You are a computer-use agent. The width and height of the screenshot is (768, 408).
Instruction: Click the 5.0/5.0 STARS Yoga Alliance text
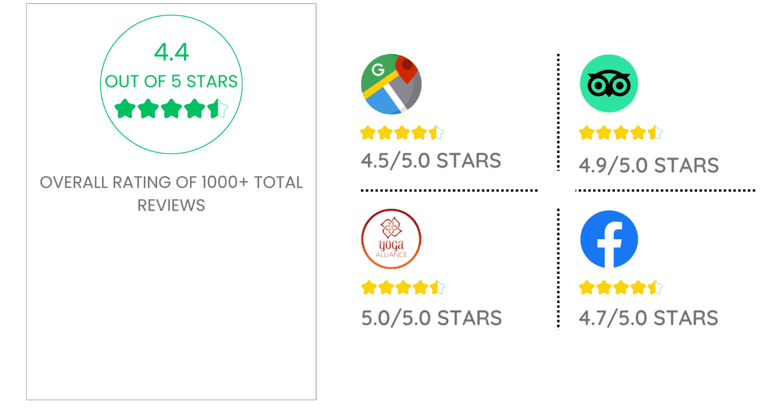[431, 318]
